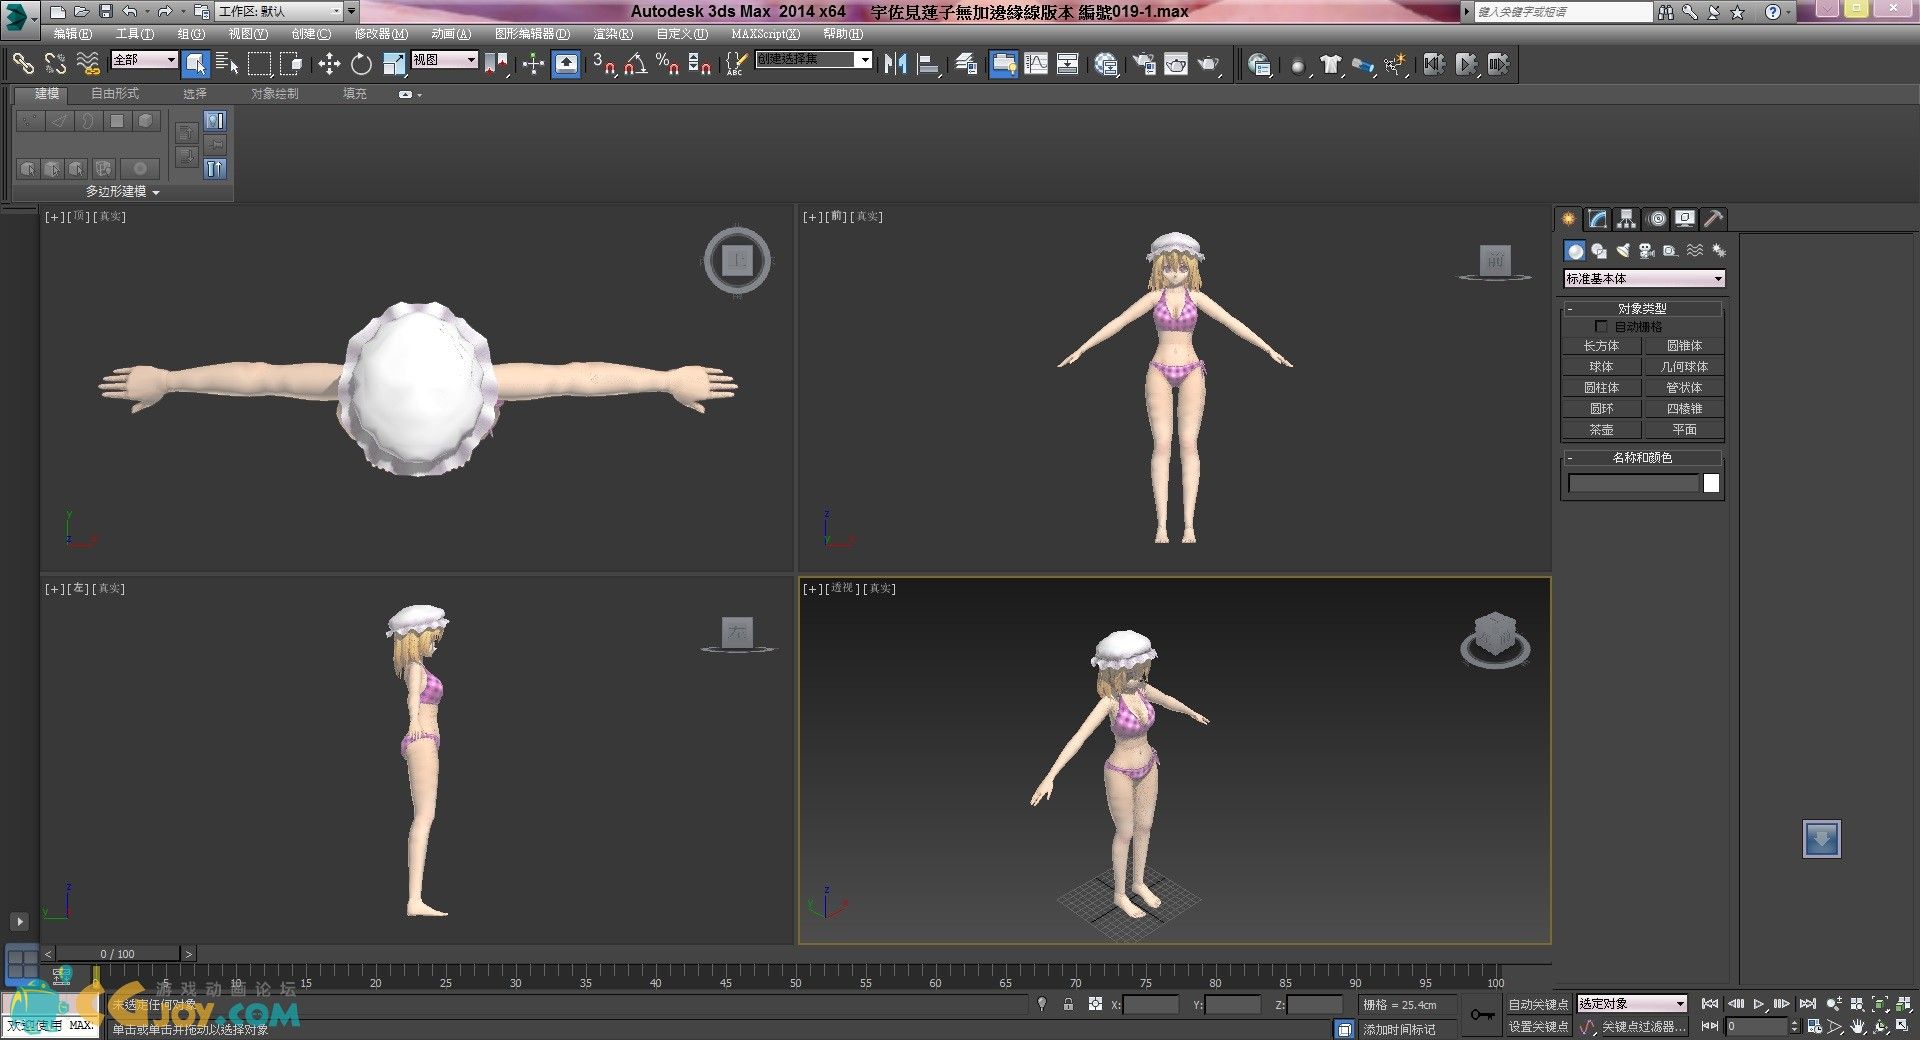Select the Link tool in main toolbar
Screen dimensions: 1920x1040
pyautogui.click(x=22, y=64)
